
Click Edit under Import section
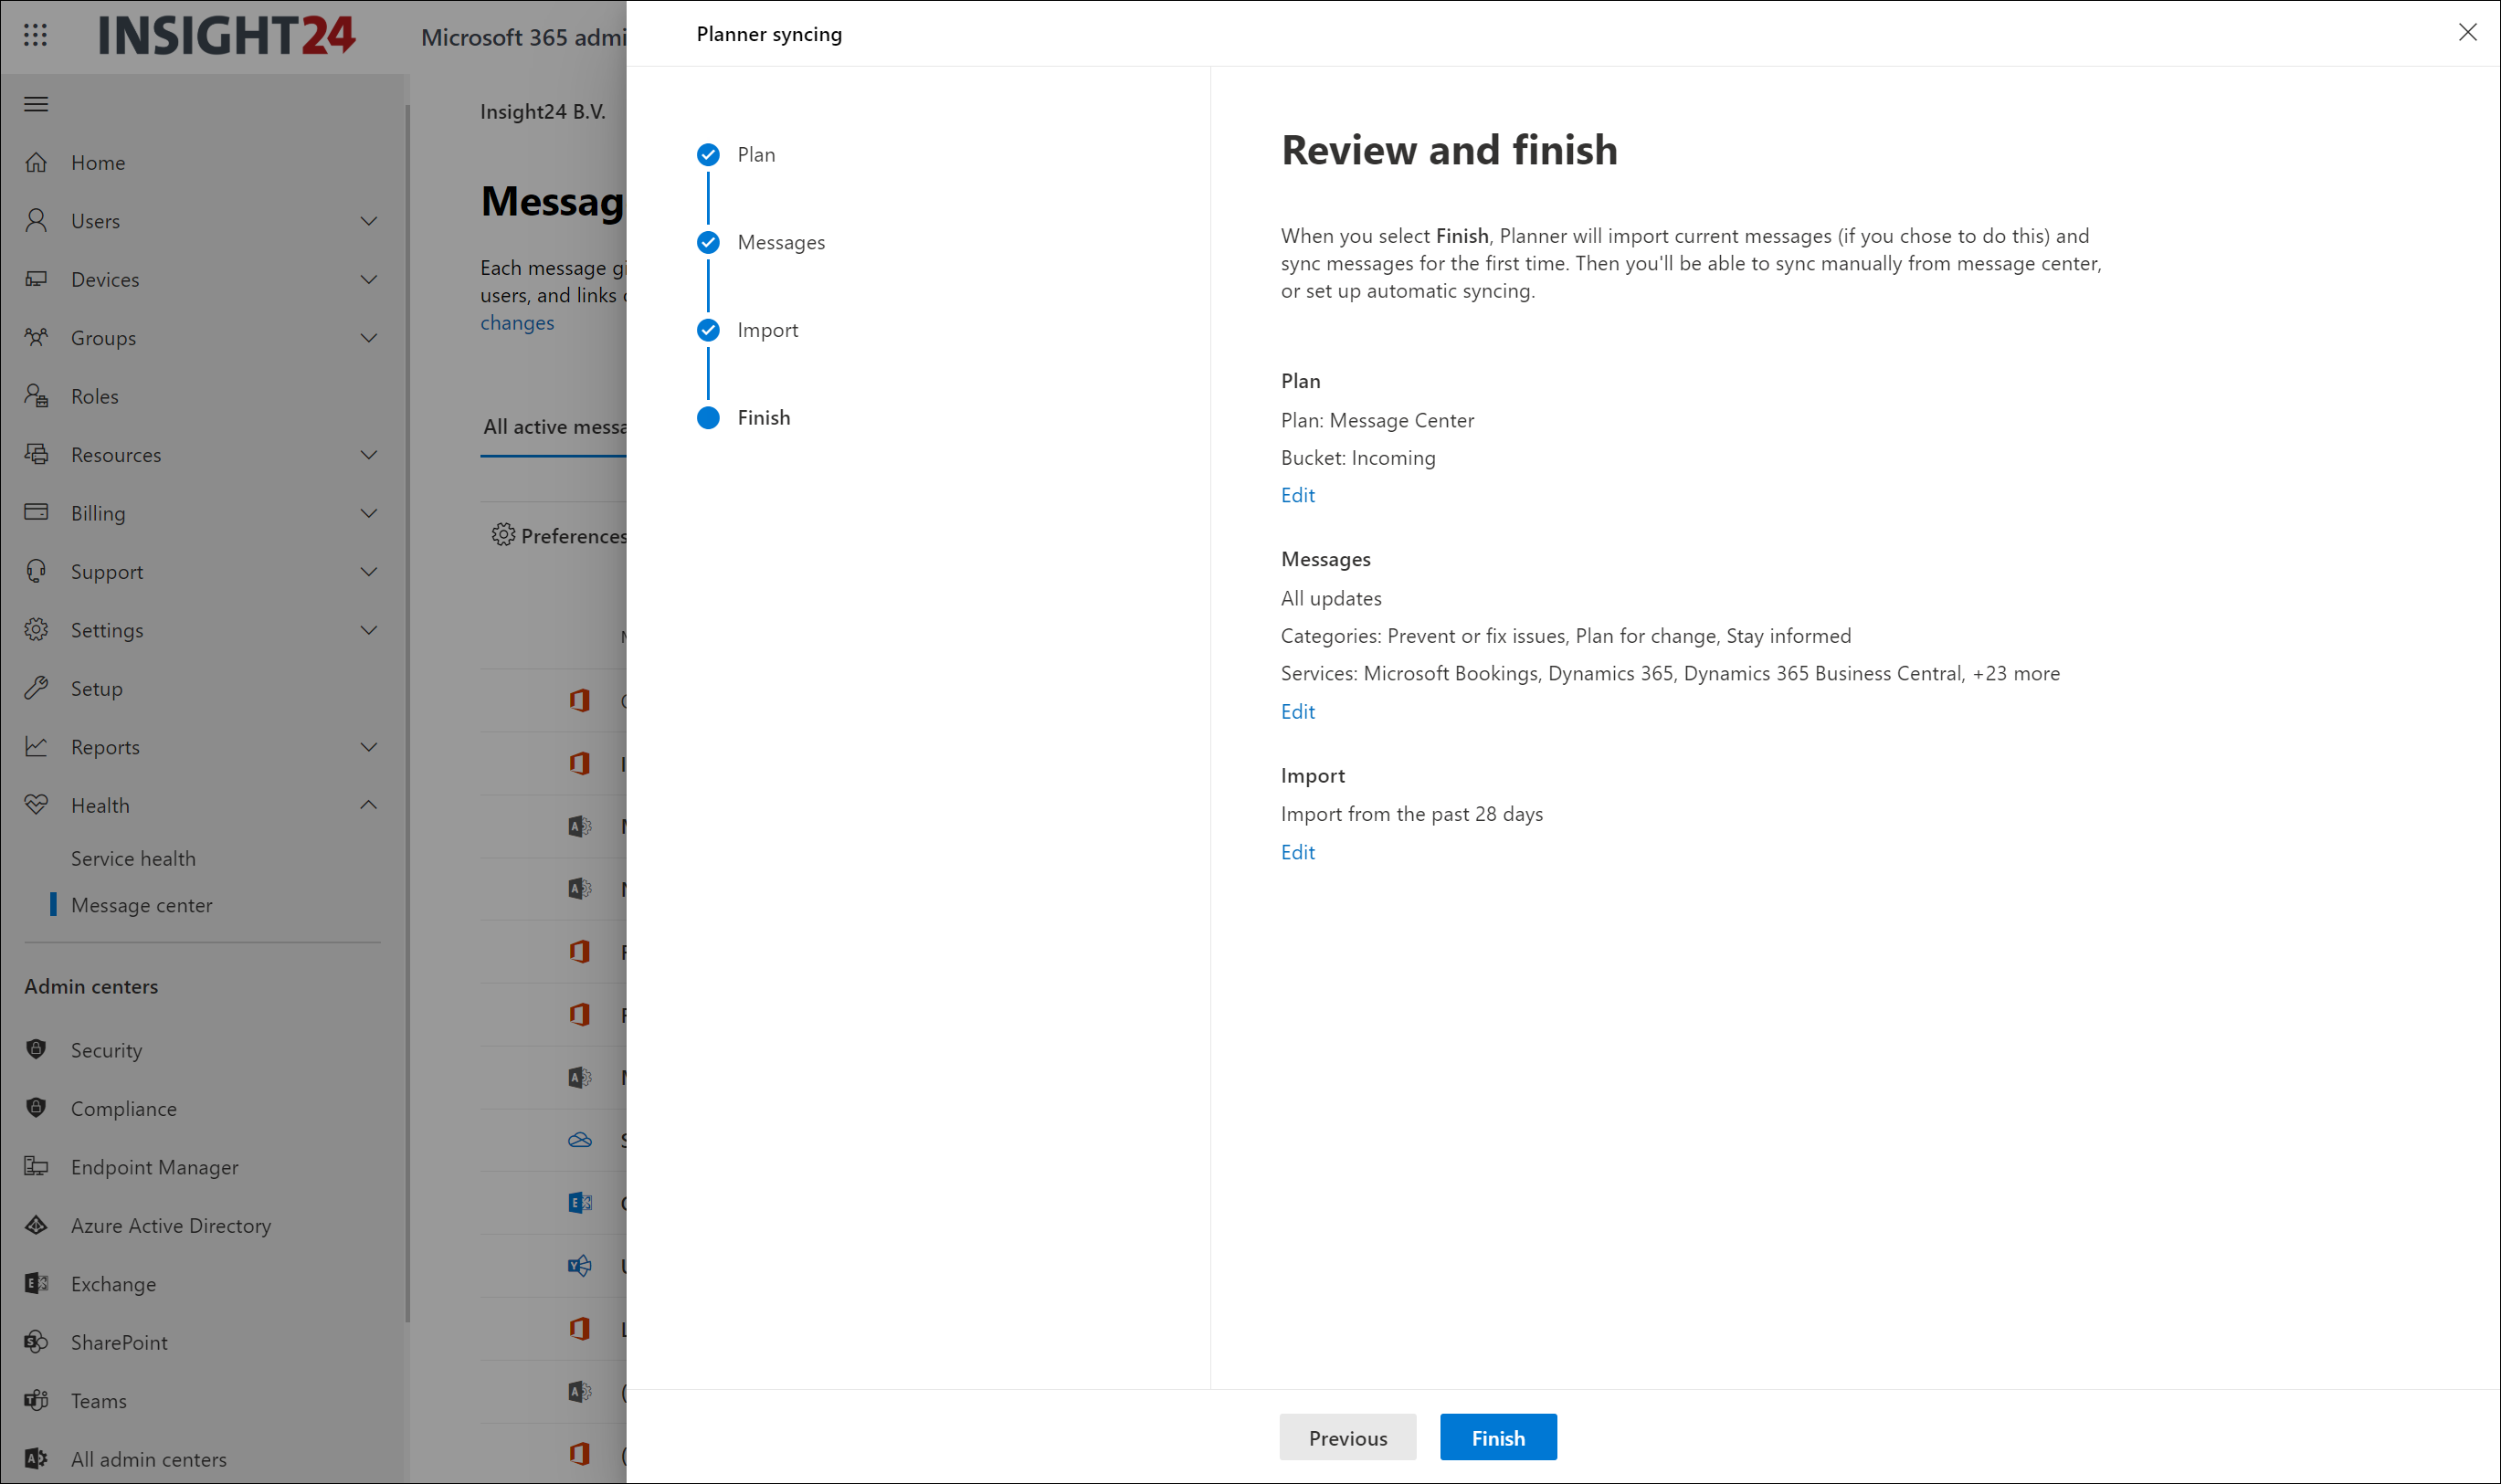pyautogui.click(x=1297, y=852)
